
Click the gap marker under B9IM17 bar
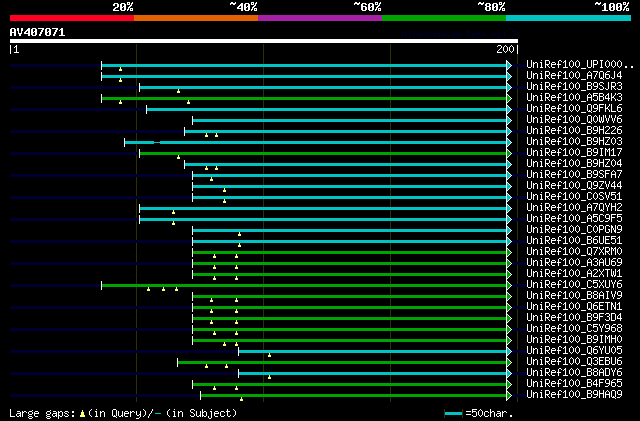tap(178, 157)
